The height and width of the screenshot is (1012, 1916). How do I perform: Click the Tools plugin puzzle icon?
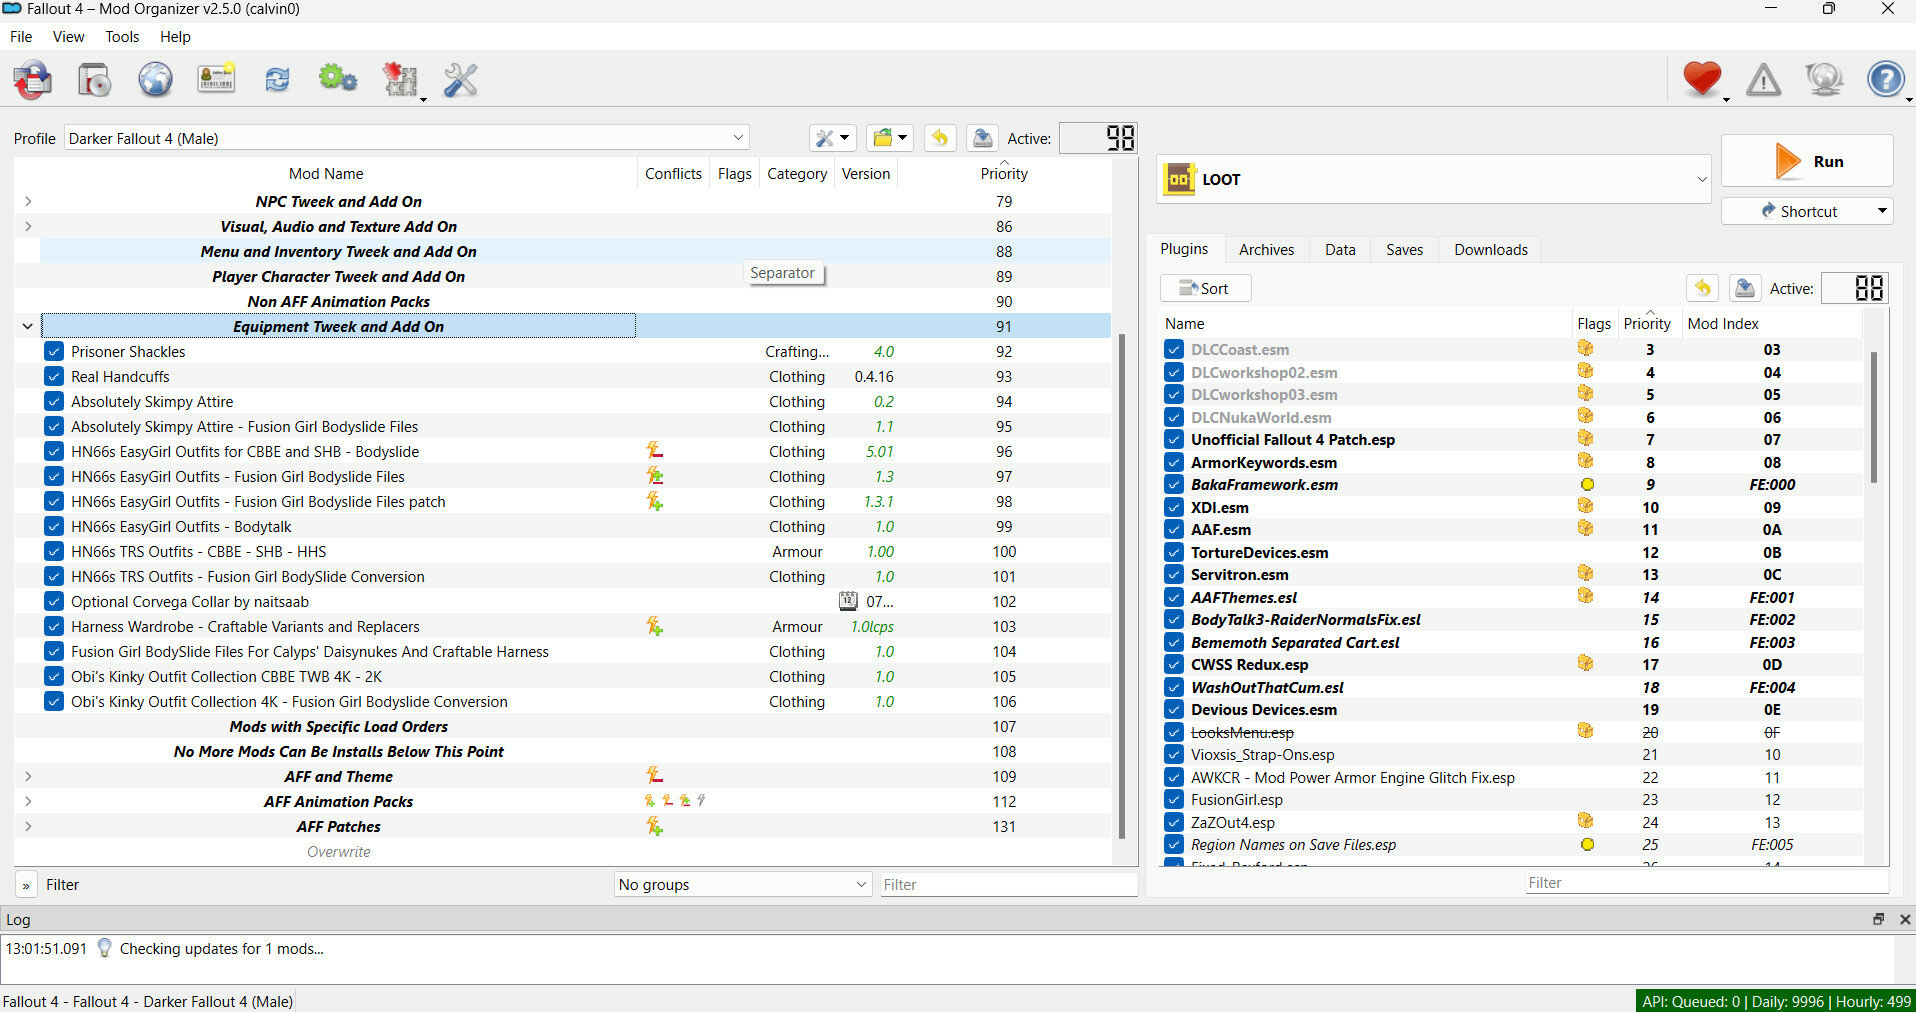pos(400,79)
